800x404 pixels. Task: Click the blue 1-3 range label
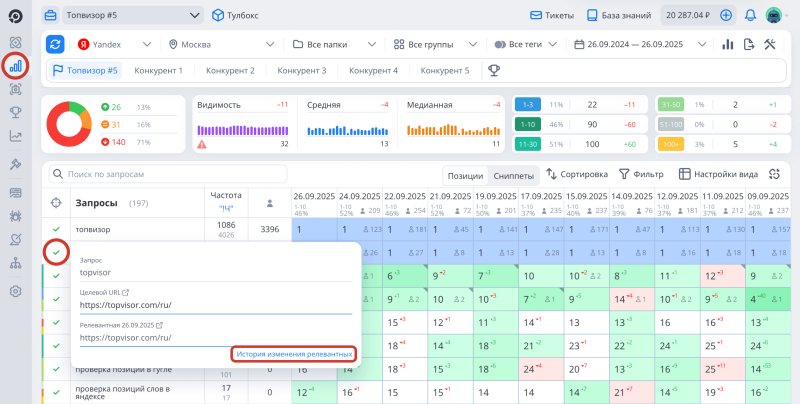click(x=528, y=105)
